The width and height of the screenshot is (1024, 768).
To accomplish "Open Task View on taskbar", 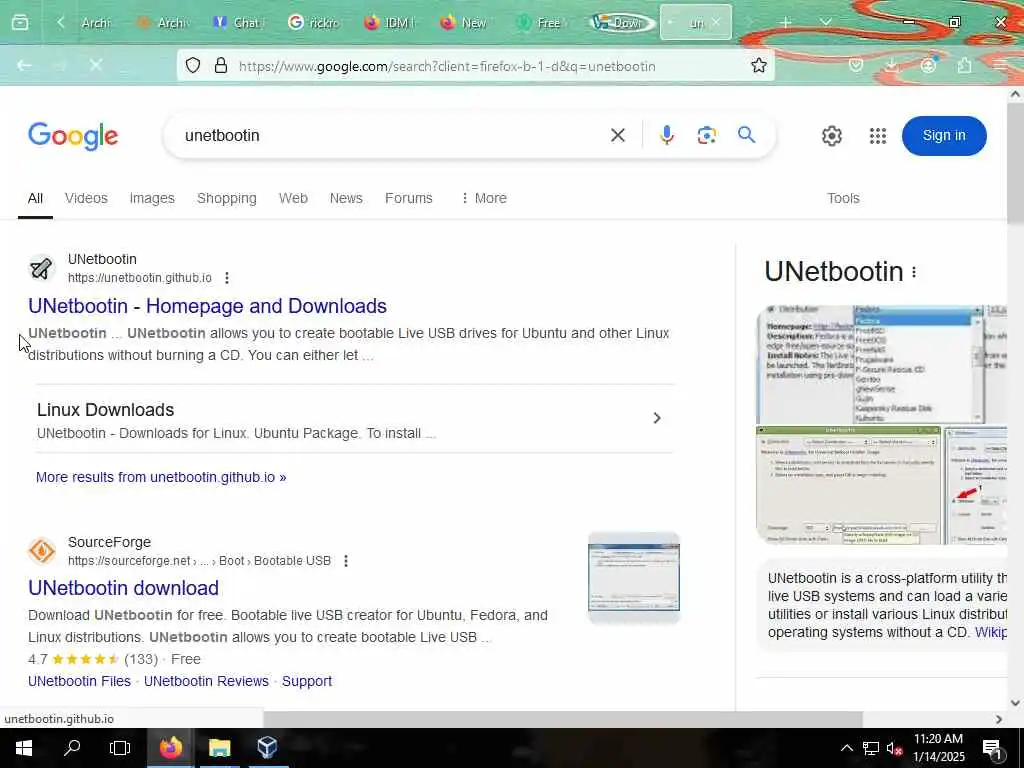I will [x=120, y=748].
